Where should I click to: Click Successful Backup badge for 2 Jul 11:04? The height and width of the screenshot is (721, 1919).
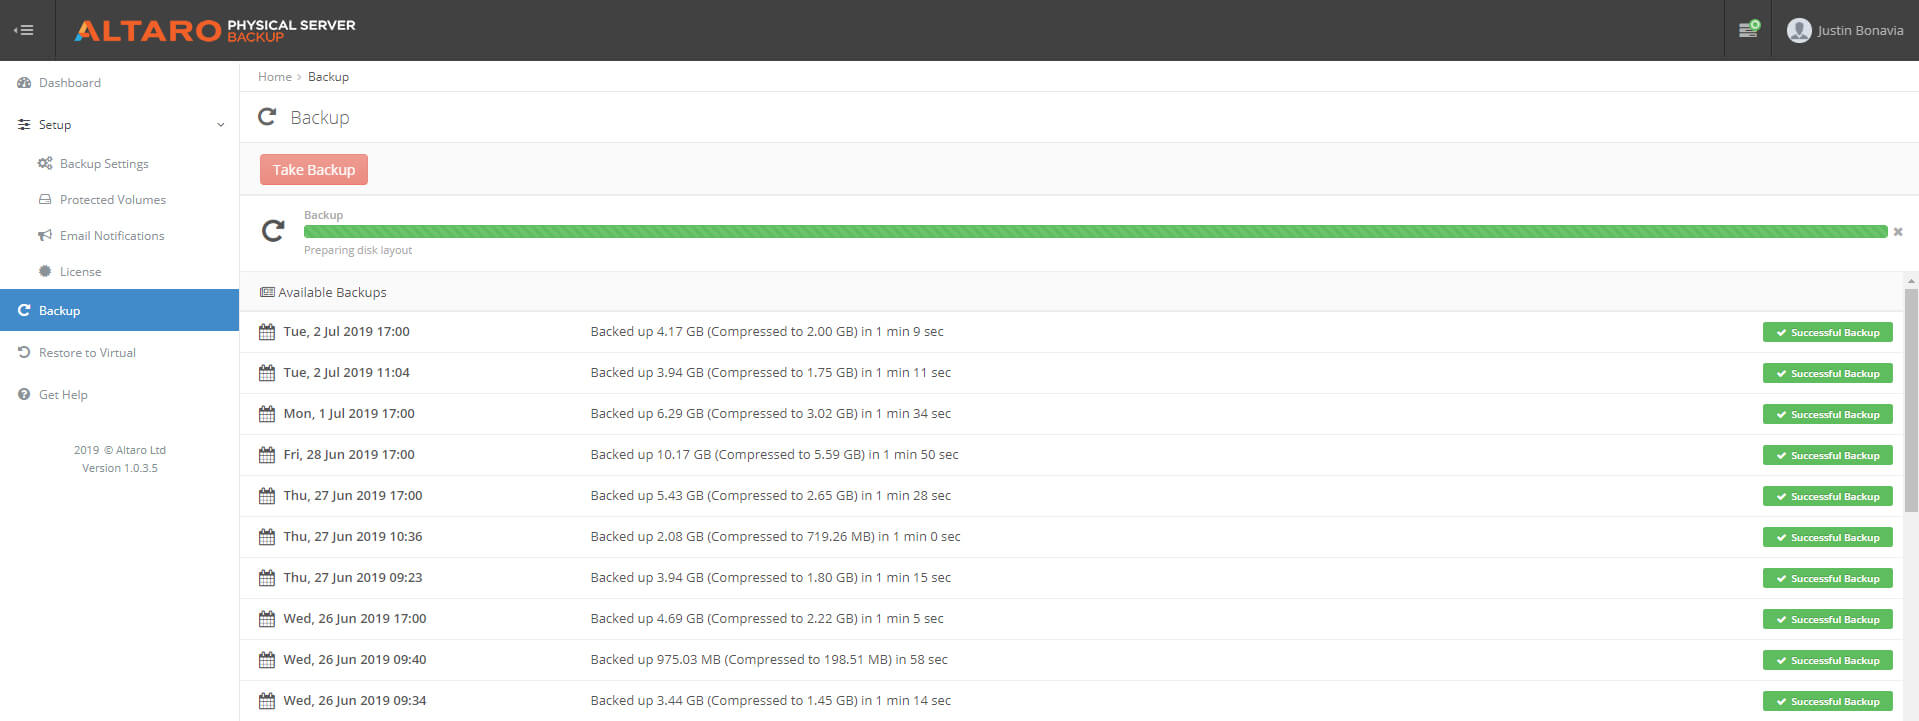(x=1827, y=373)
